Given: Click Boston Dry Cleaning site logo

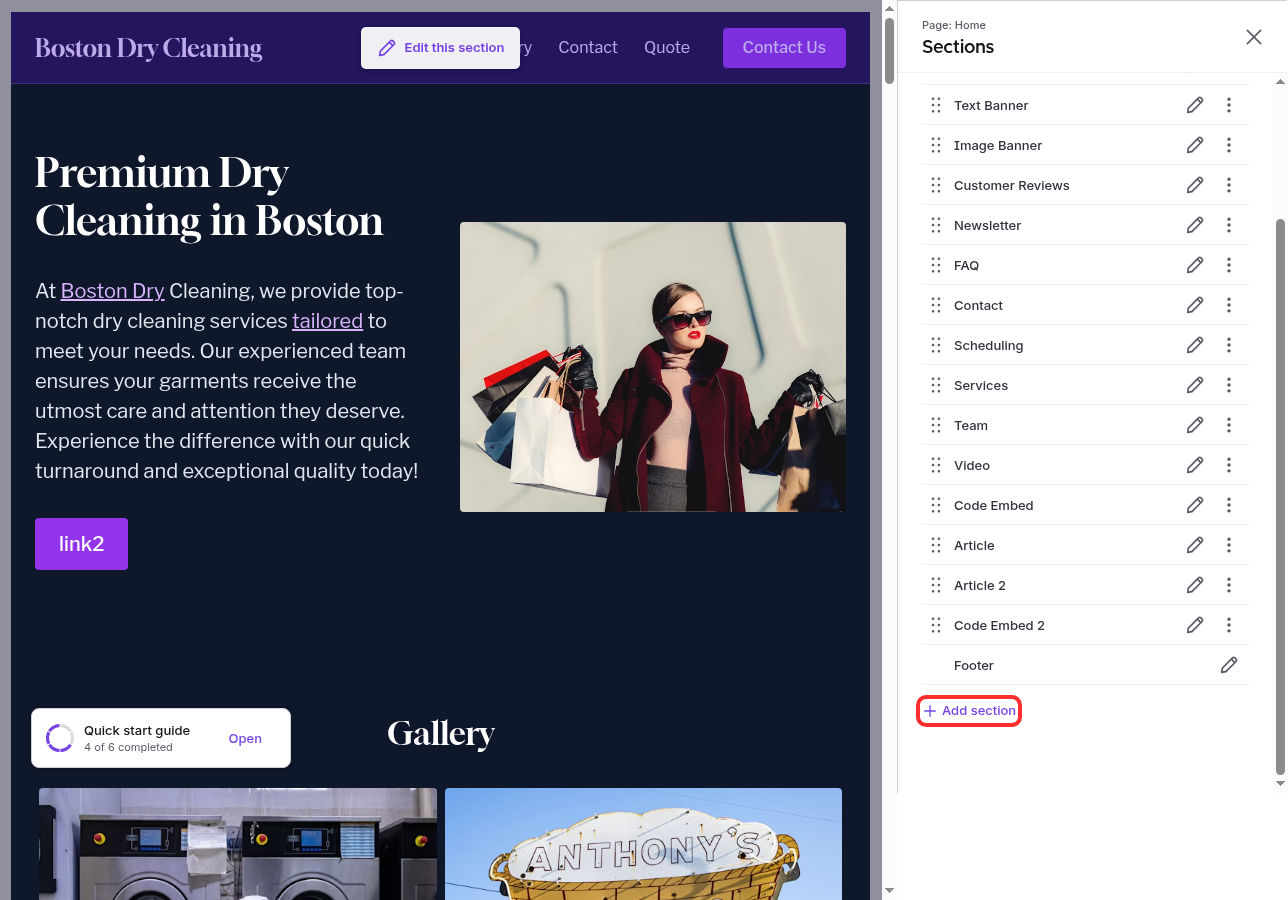Looking at the screenshot, I should [x=148, y=48].
